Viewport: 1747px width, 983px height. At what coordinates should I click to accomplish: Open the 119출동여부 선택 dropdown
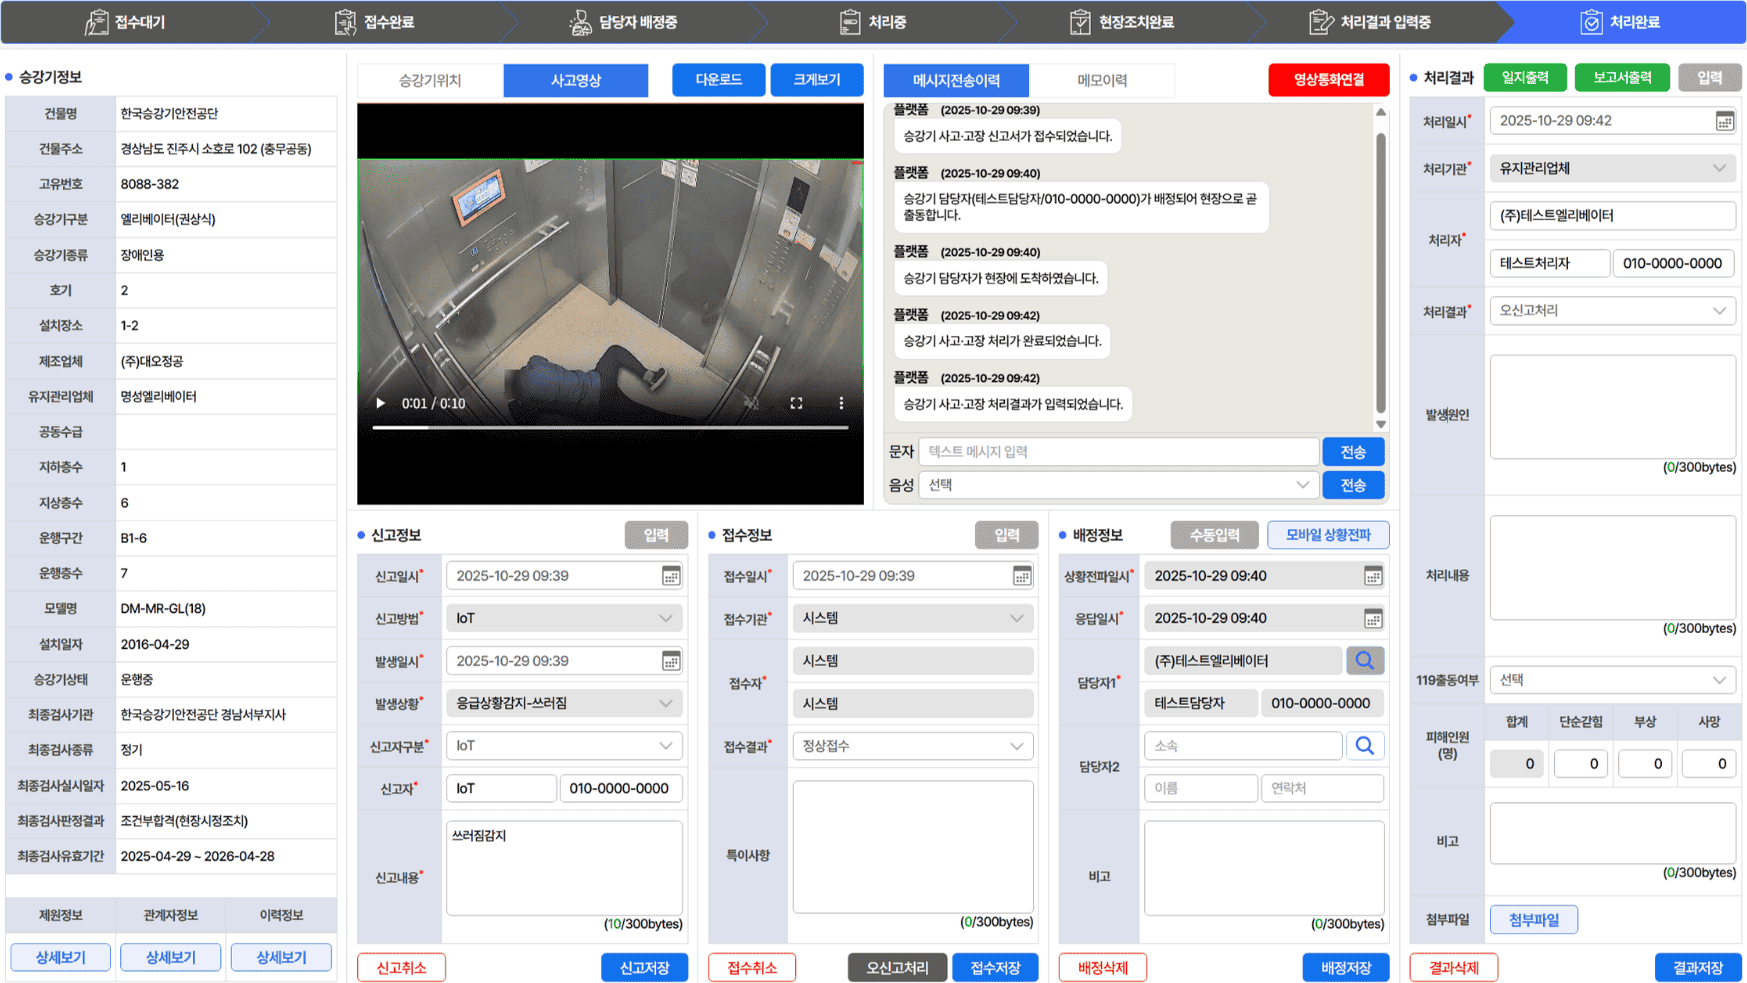1613,680
